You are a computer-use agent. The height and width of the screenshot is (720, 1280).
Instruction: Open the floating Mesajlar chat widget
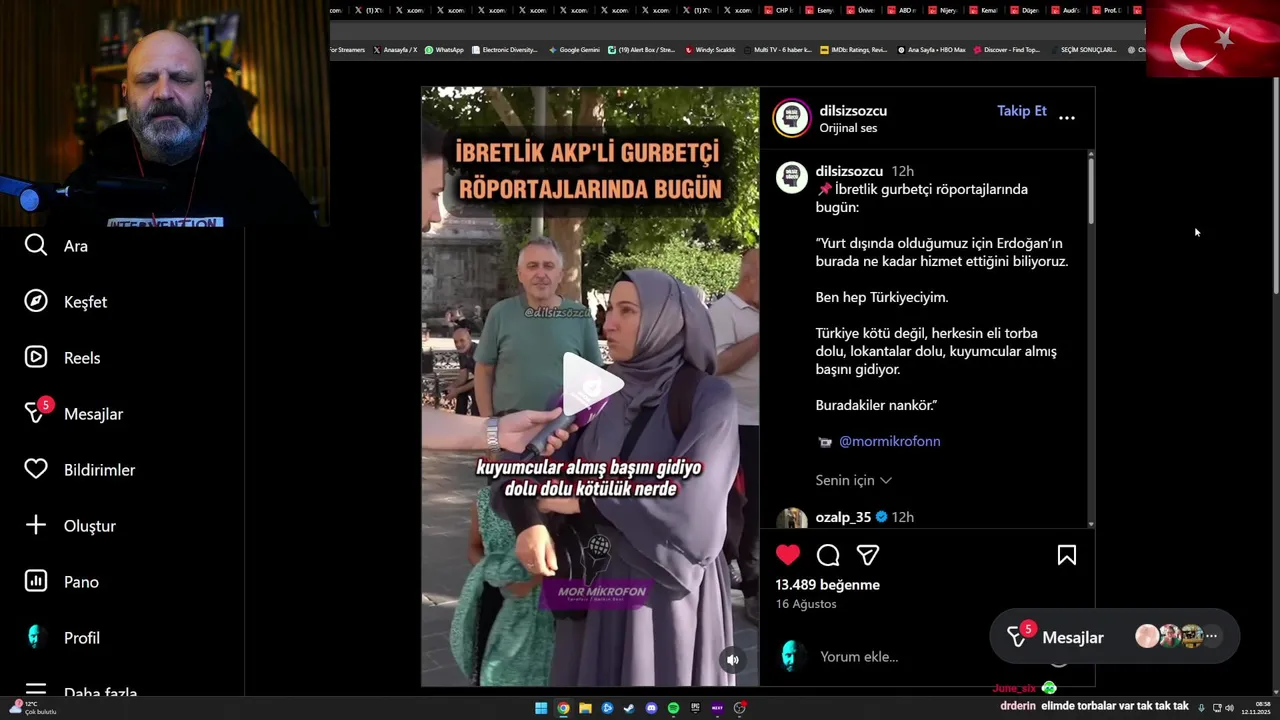1114,637
